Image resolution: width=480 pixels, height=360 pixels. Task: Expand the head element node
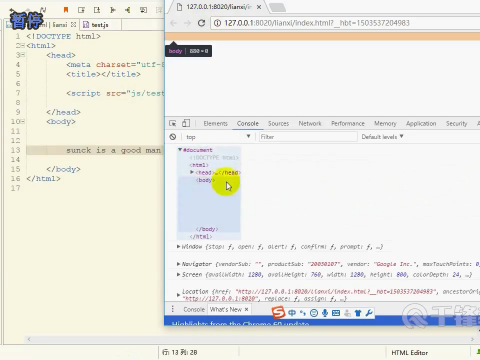click(192, 172)
